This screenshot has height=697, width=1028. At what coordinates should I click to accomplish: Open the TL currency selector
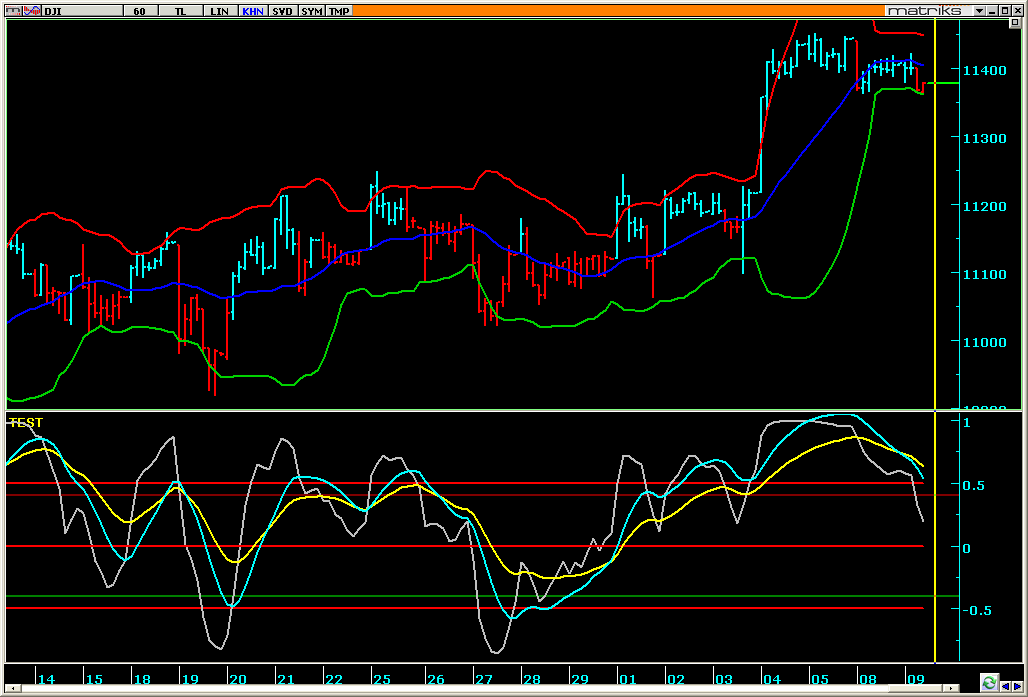[x=180, y=10]
